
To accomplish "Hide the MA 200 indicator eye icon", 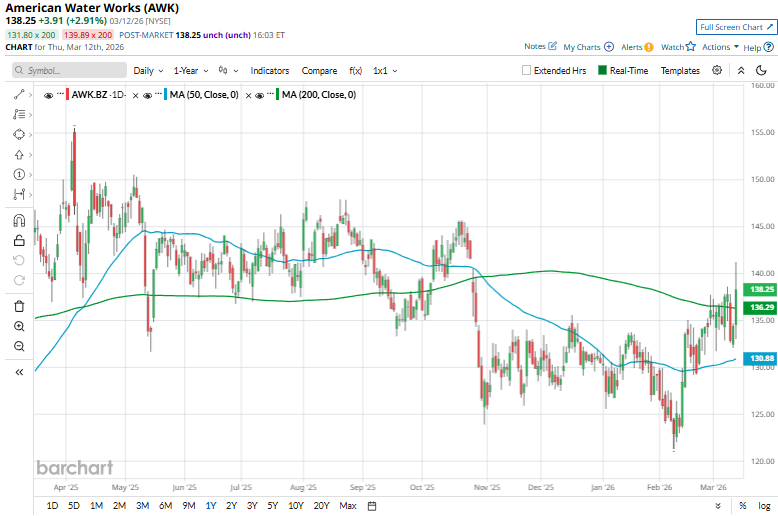I will point(259,95).
